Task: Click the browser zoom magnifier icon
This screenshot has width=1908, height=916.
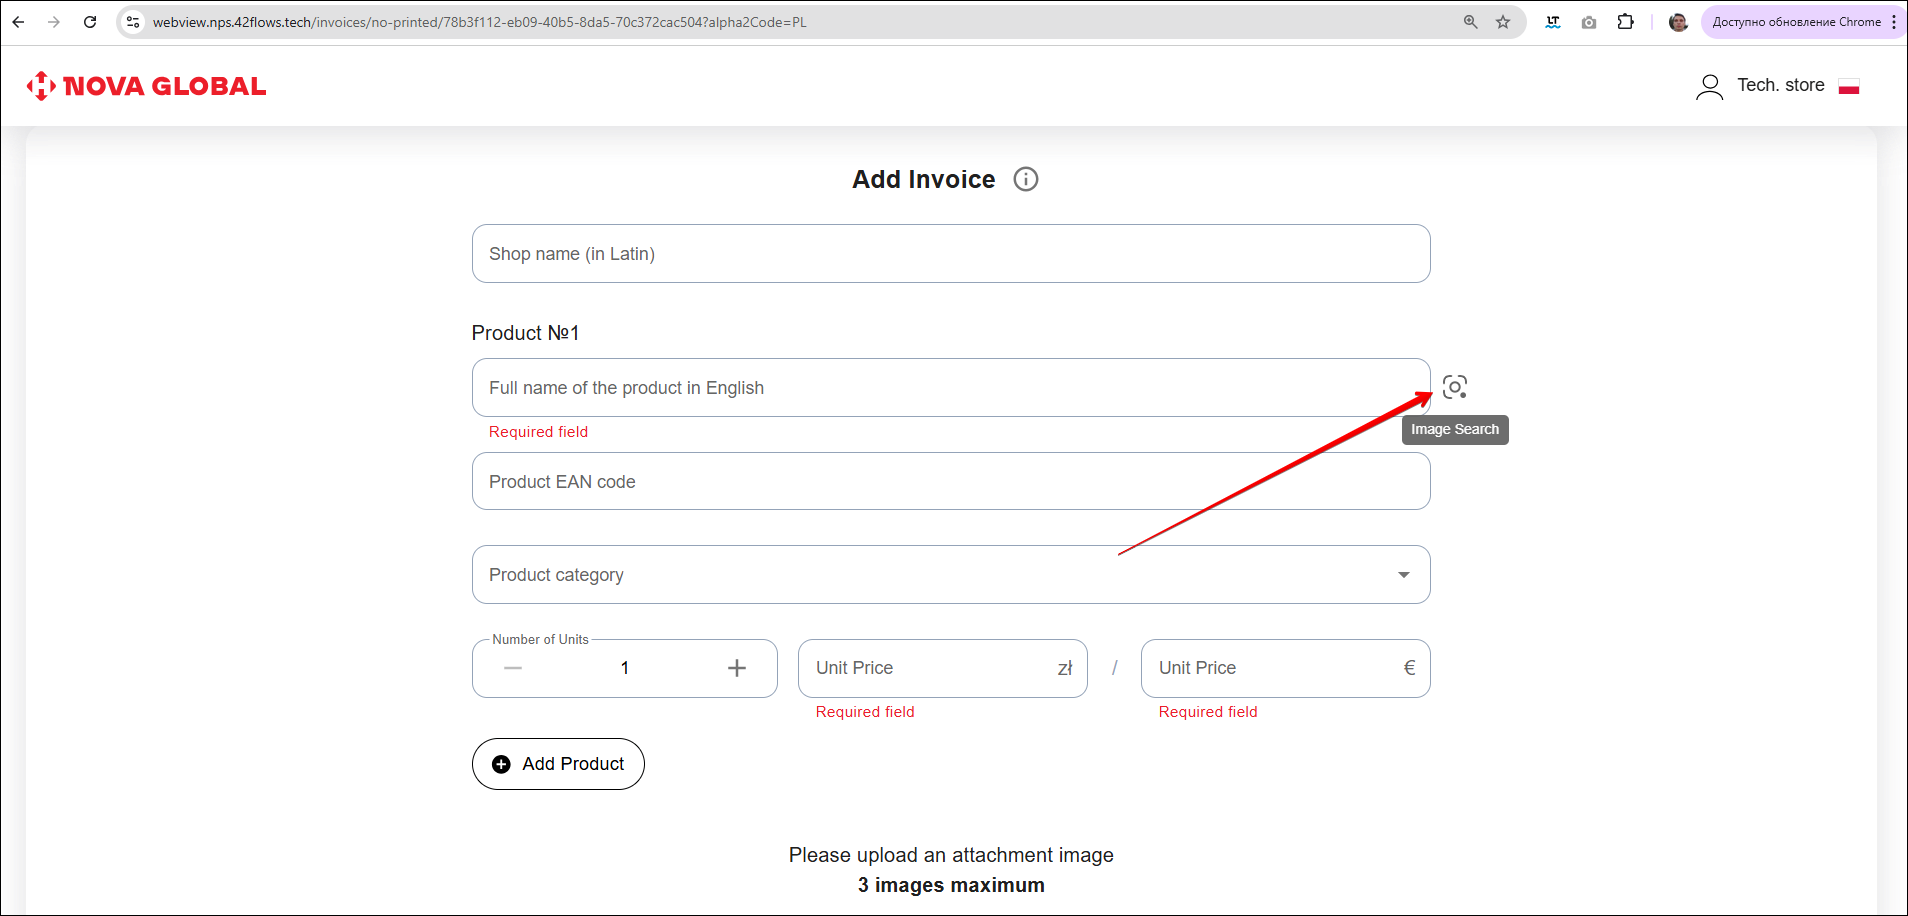Action: (1470, 22)
